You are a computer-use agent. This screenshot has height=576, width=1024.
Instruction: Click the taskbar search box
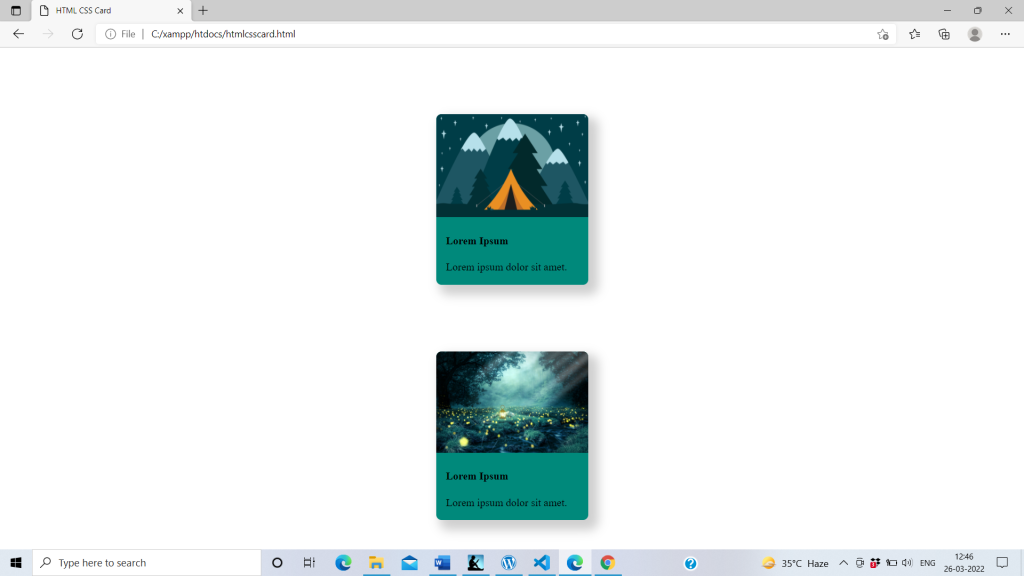147,562
